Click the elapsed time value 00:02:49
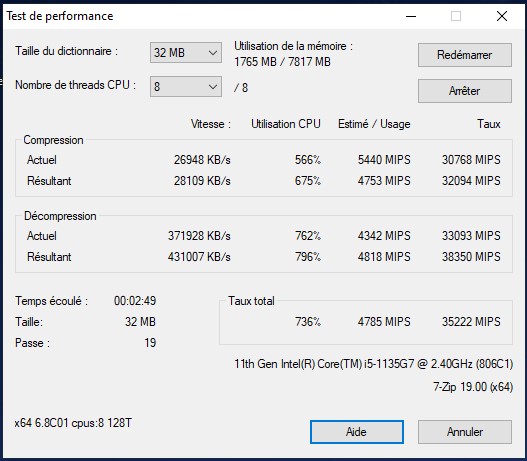The width and height of the screenshot is (527, 461). pyautogui.click(x=135, y=301)
